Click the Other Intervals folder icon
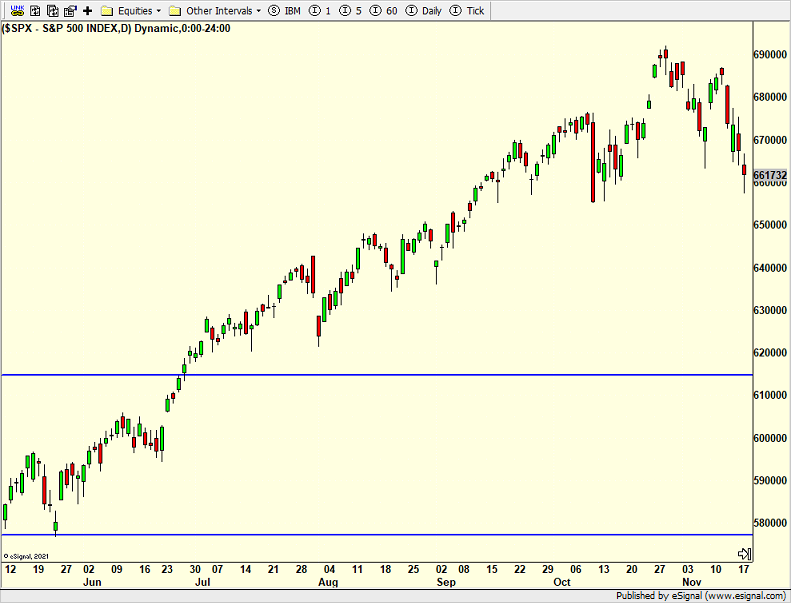This screenshot has width=791, height=603. coord(176,10)
